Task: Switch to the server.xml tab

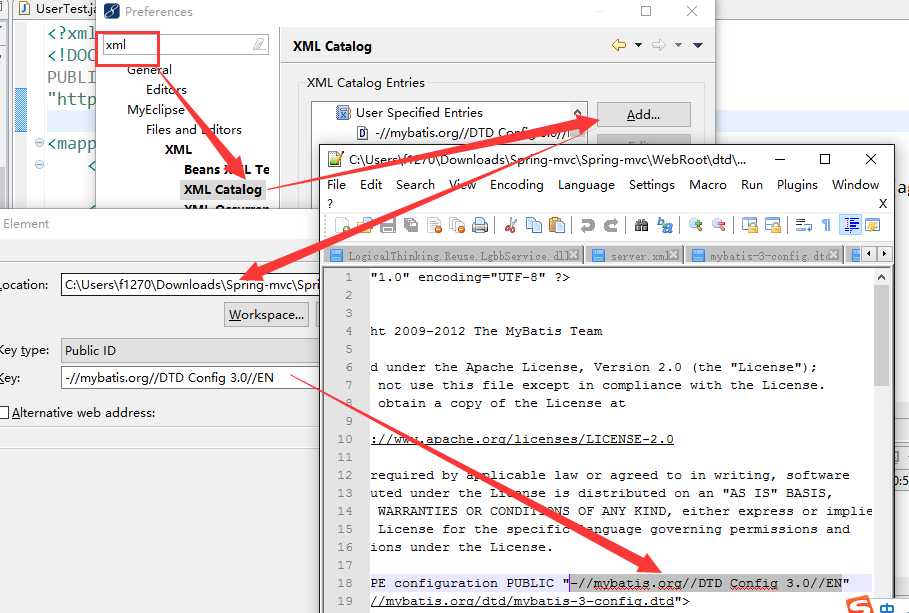Action: tap(633, 255)
